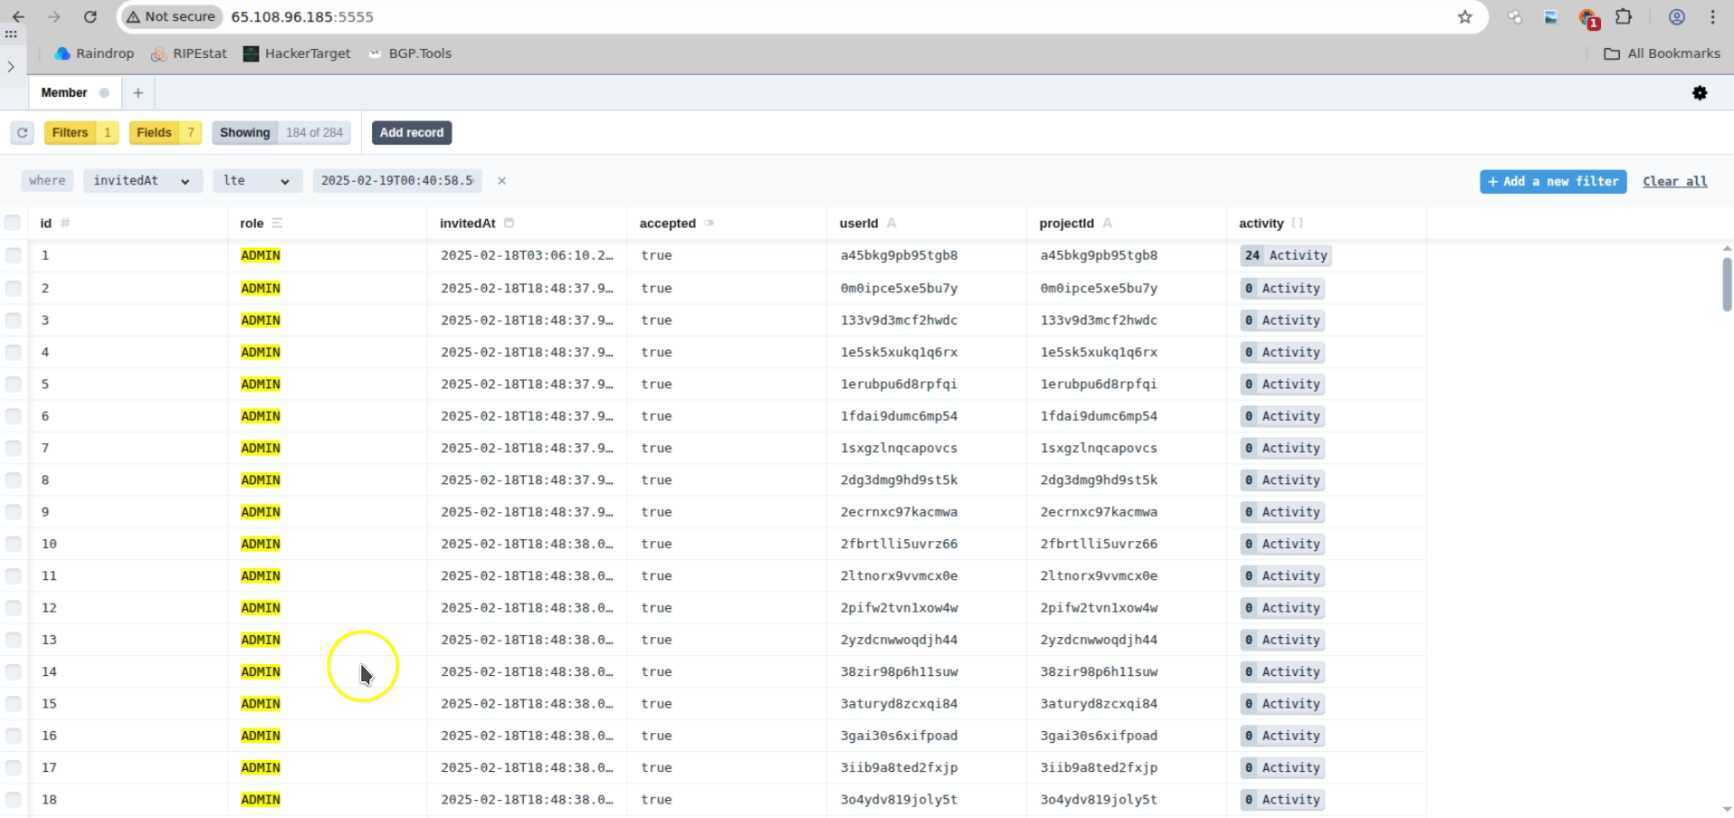Remove the invitedAt filter with the X icon
This screenshot has width=1734, height=818.
coord(502,181)
